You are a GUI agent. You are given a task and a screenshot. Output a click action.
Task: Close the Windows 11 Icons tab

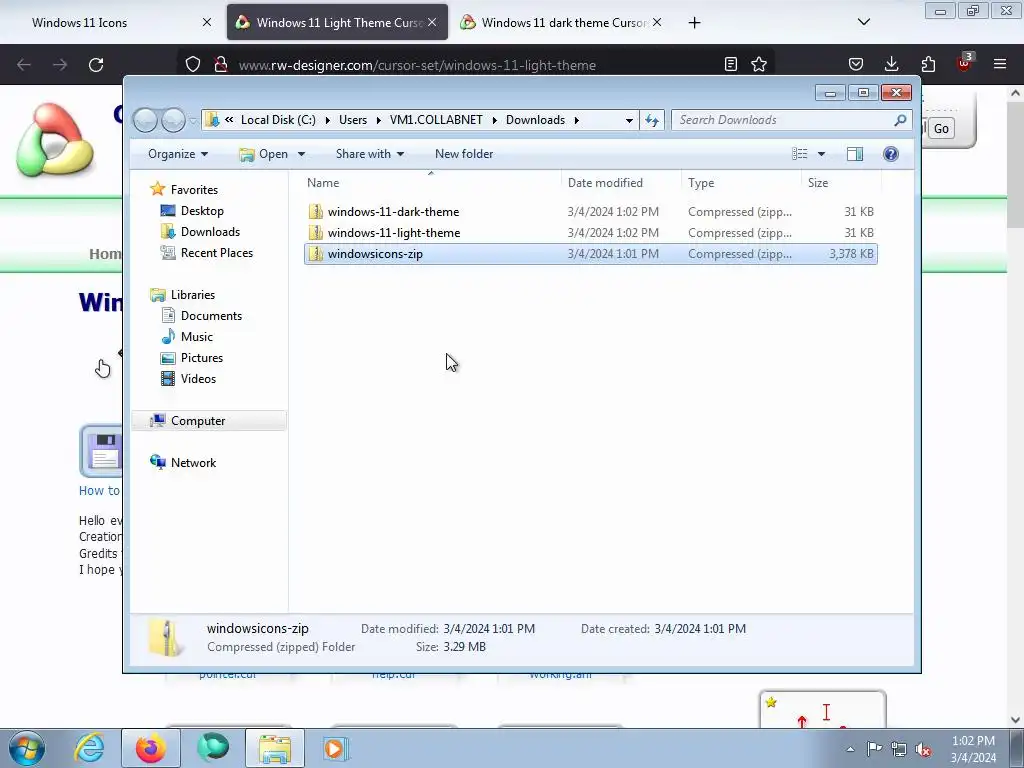point(207,22)
